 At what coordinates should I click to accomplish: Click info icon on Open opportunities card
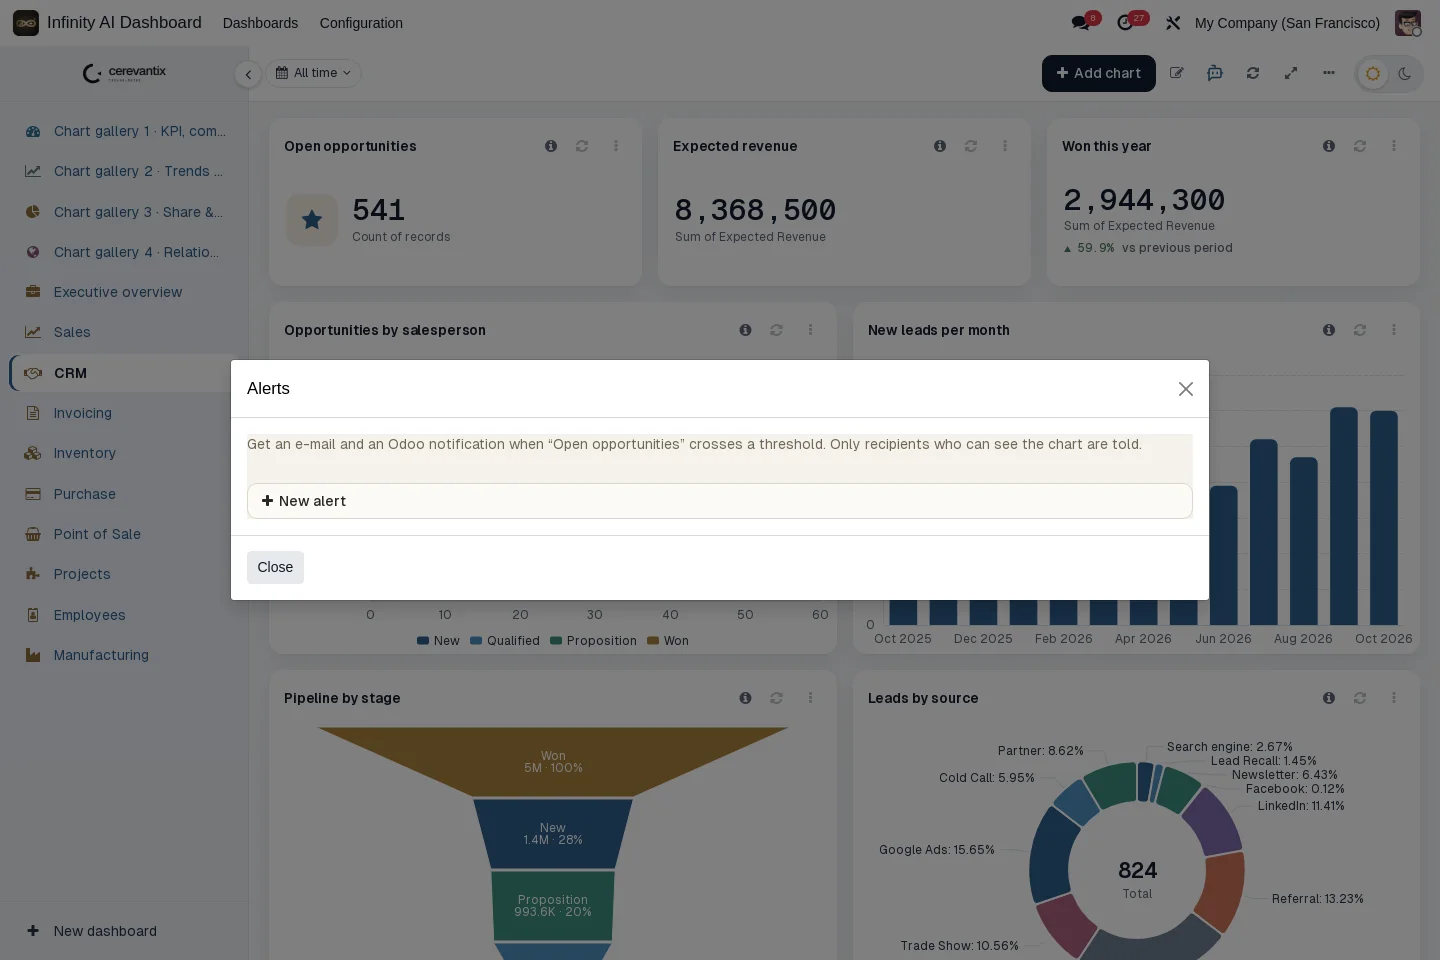pos(551,146)
